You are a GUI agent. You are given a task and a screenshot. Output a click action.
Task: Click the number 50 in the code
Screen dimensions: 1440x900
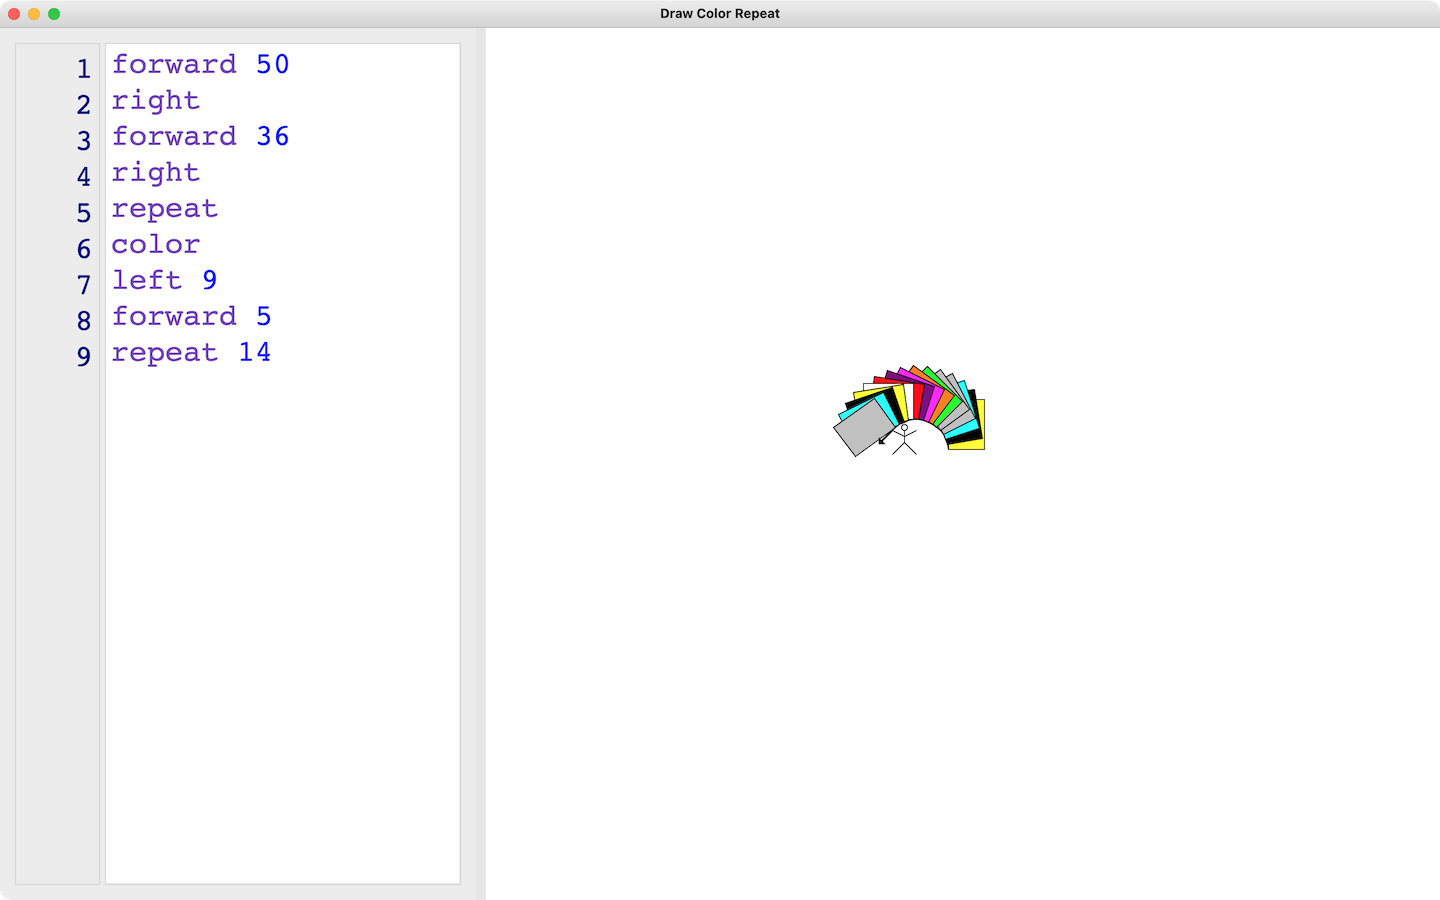272,65
